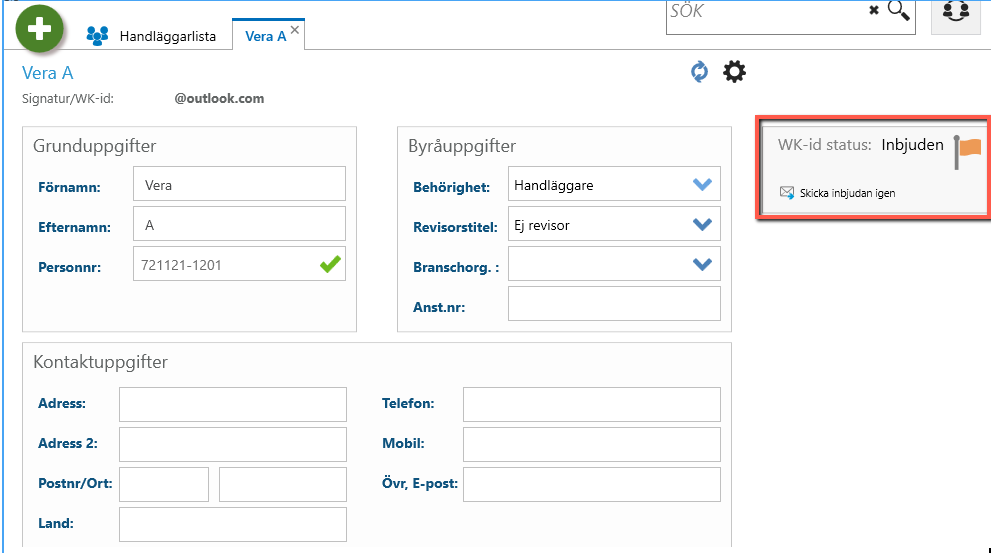This screenshot has width=991, height=553.
Task: Click the Kontaktuppgifter section heading
Action: 100,362
